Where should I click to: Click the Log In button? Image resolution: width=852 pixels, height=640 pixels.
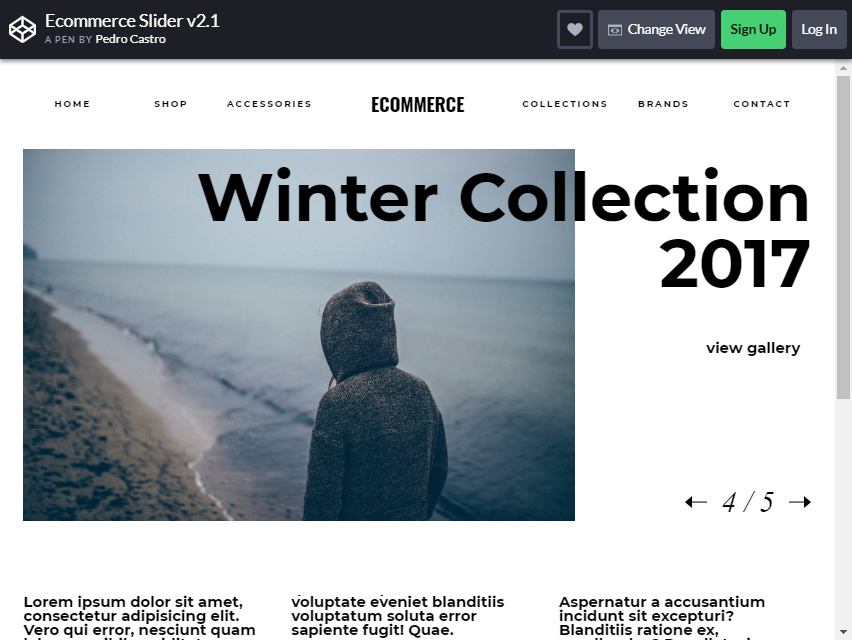[x=819, y=29]
